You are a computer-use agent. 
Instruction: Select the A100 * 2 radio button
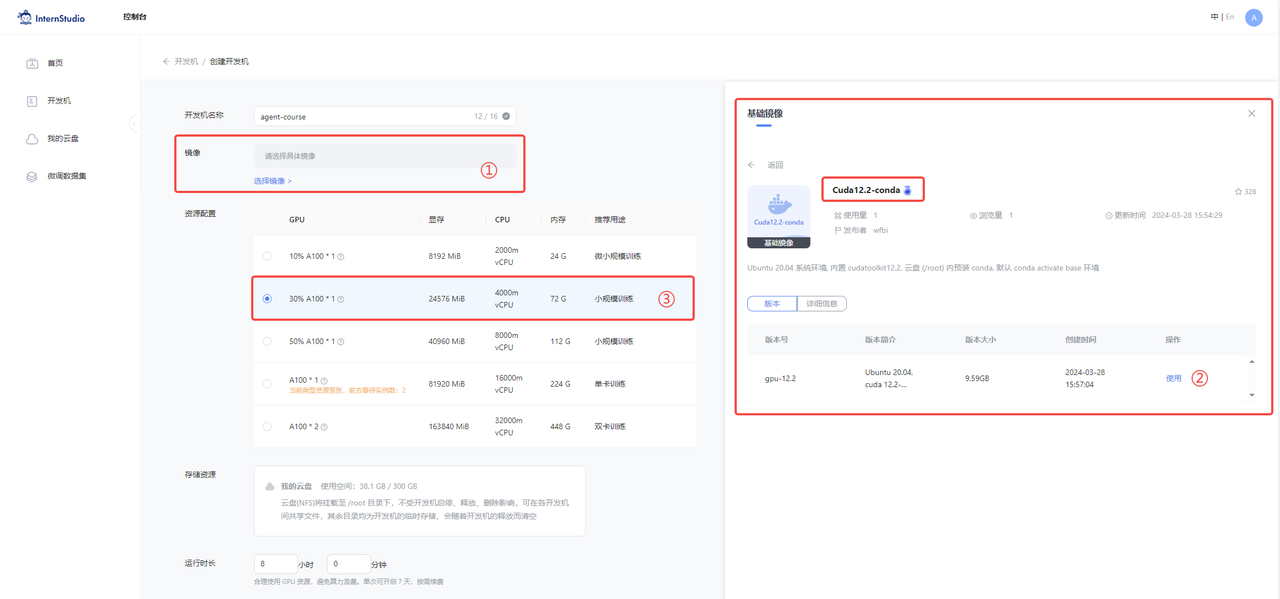coord(267,426)
